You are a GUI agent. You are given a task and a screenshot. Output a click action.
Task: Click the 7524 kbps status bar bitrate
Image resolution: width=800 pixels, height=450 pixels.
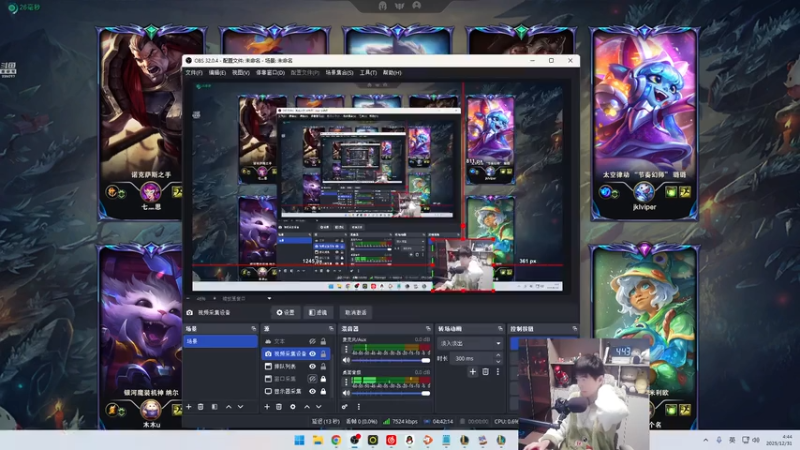(405, 421)
